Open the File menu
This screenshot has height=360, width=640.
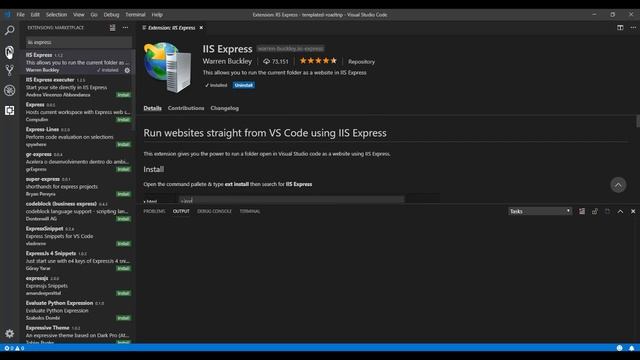(x=20, y=15)
